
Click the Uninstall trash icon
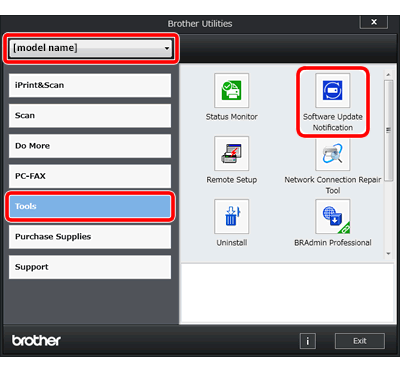click(231, 216)
